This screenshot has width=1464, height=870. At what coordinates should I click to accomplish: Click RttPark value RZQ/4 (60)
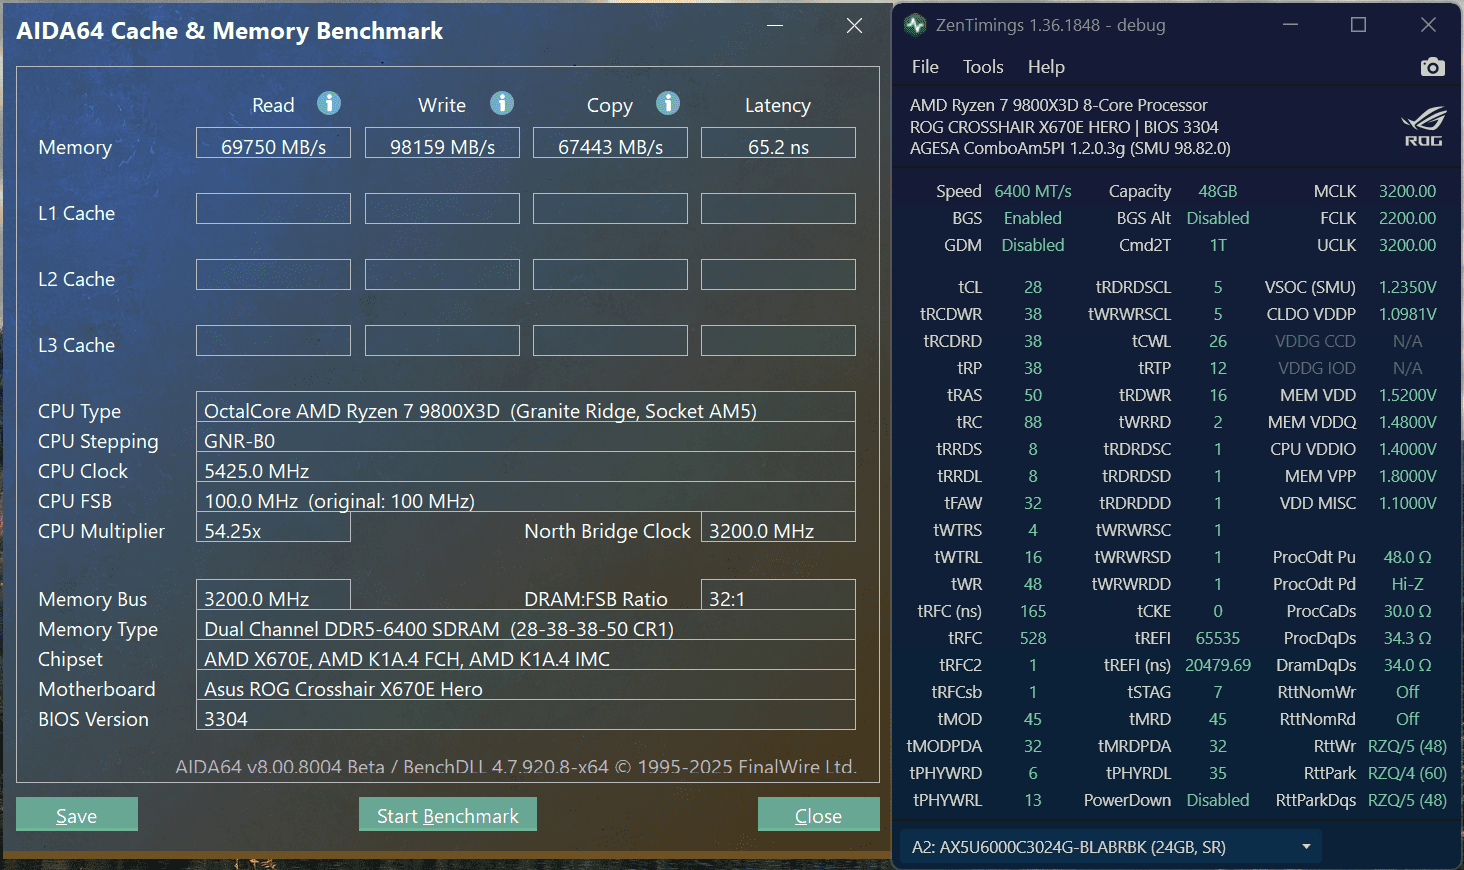pyautogui.click(x=1407, y=773)
